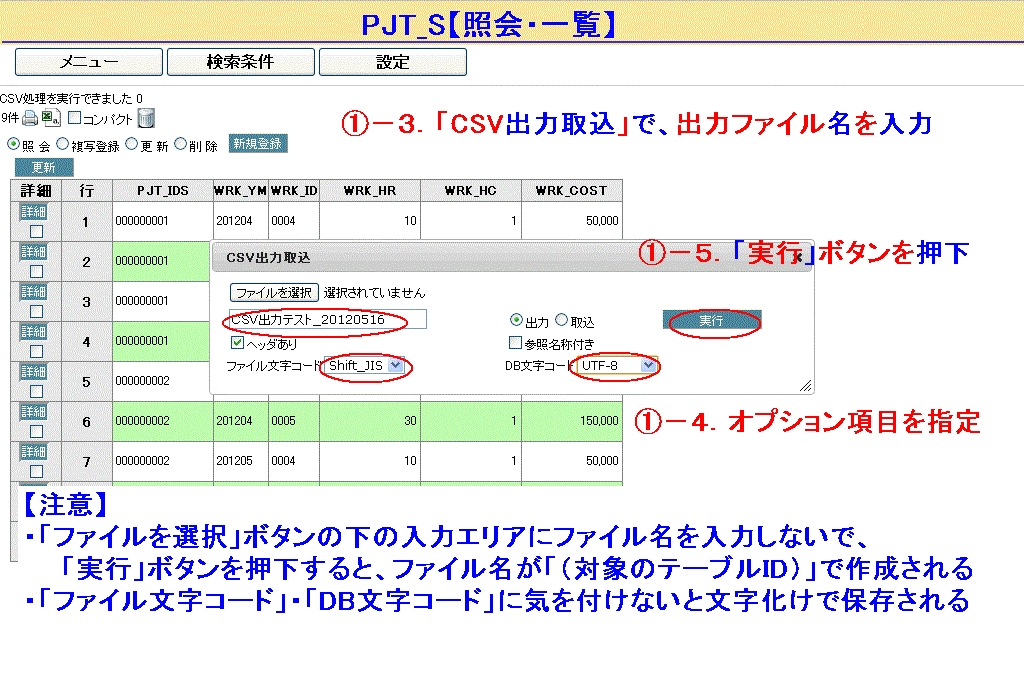Open 詳細 for row 1
Viewport: 1024px width, 684px height.
[x=35, y=212]
